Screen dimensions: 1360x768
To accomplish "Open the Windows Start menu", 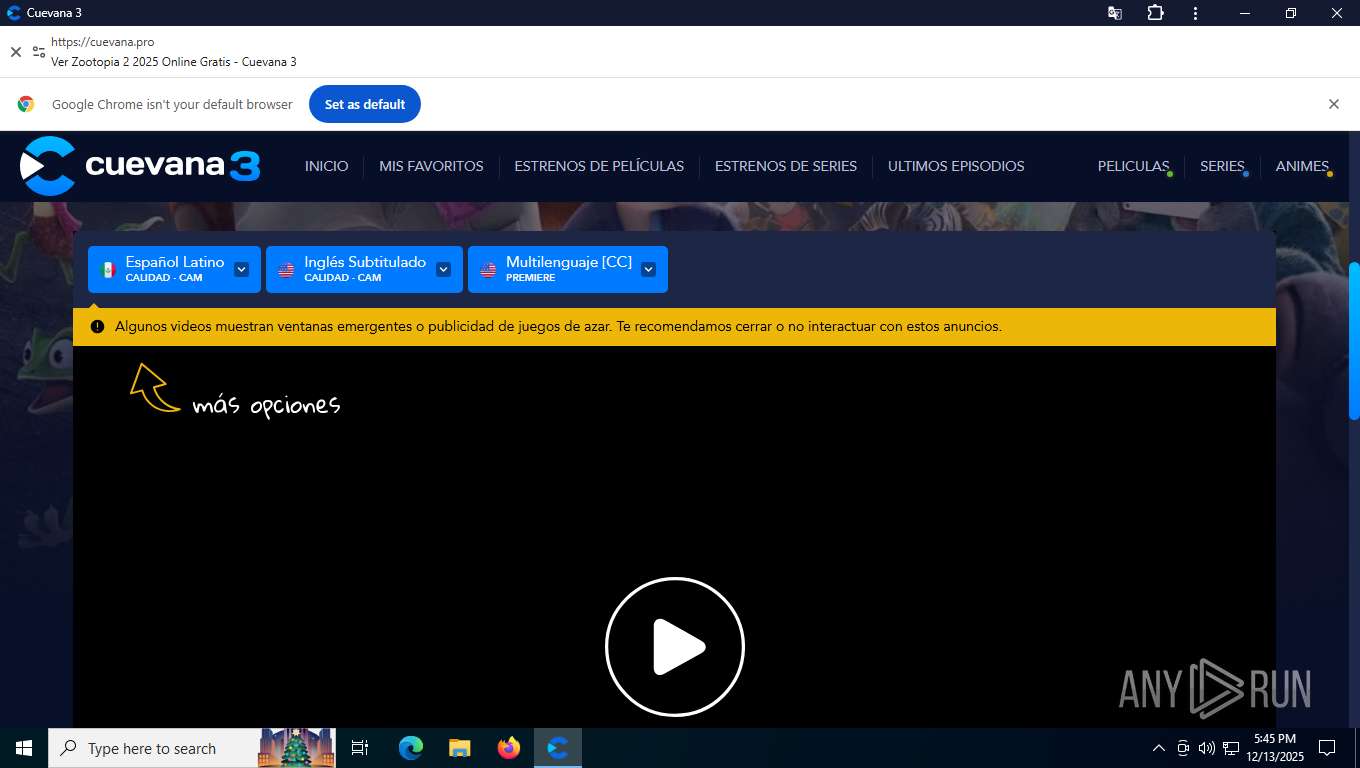I will tap(24, 748).
